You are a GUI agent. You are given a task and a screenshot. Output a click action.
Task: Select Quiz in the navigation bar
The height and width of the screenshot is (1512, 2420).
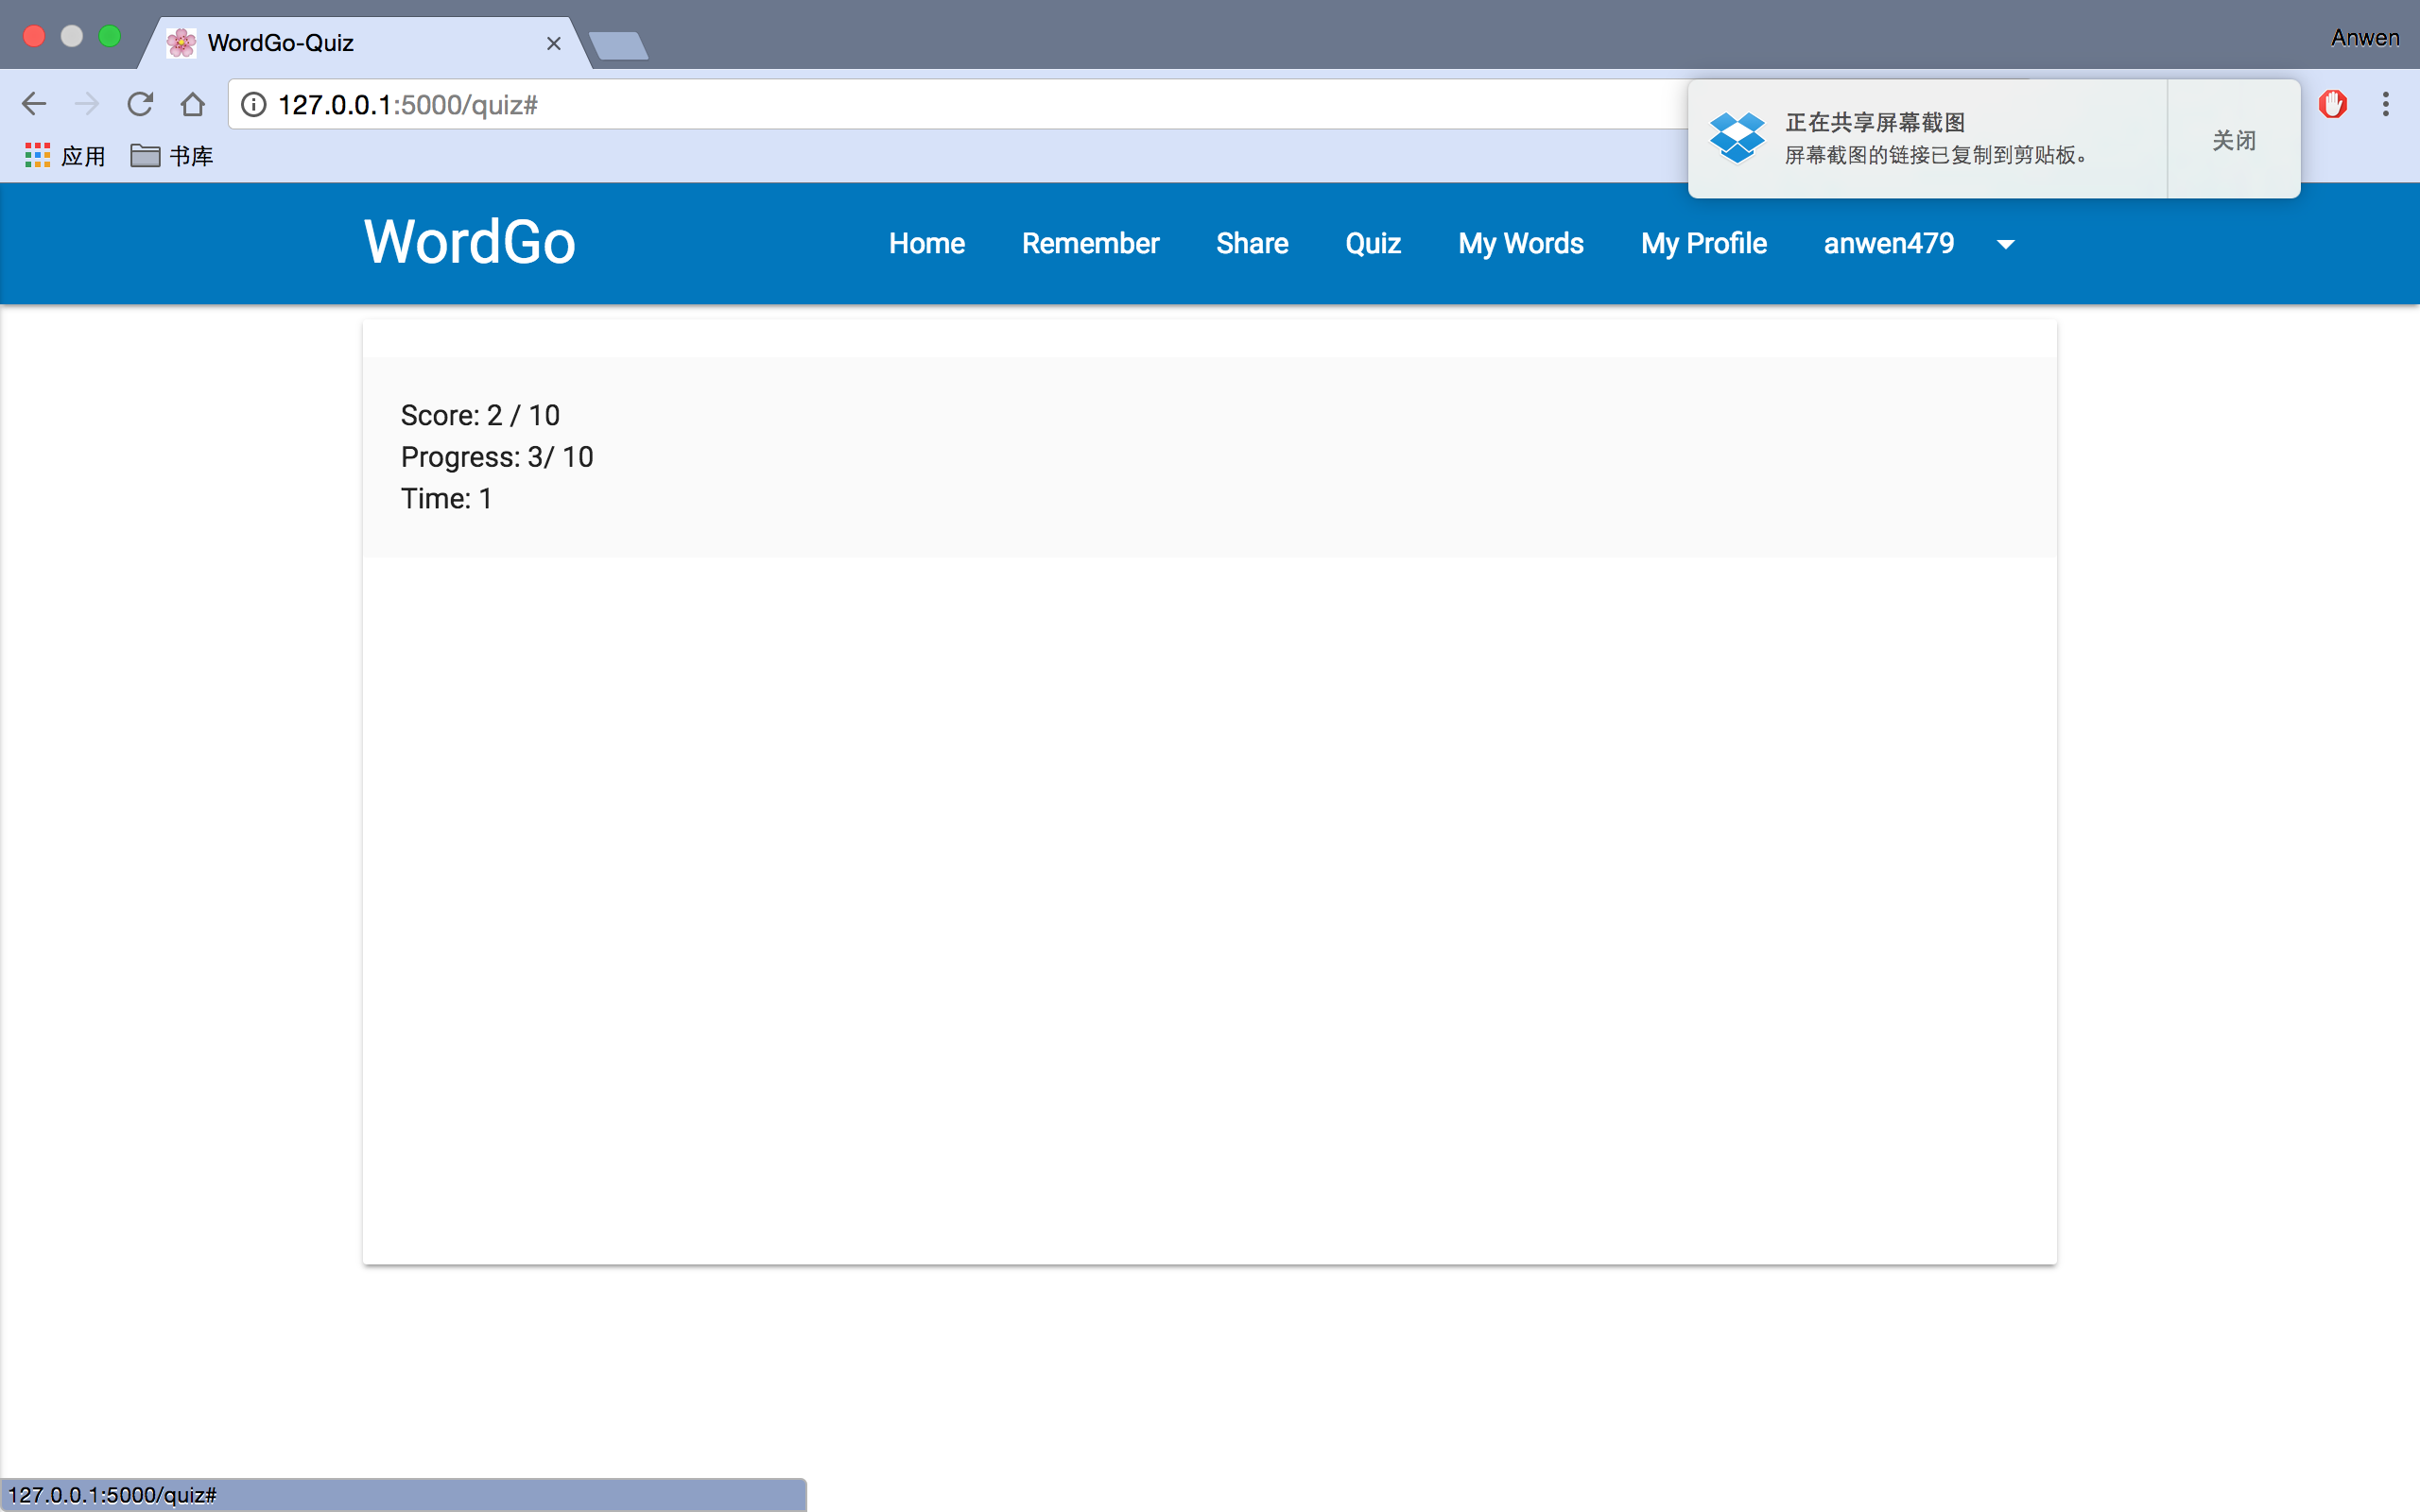tap(1372, 244)
